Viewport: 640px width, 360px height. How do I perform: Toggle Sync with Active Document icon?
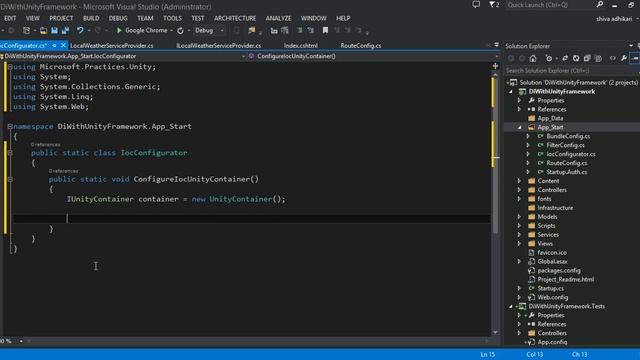click(x=565, y=58)
